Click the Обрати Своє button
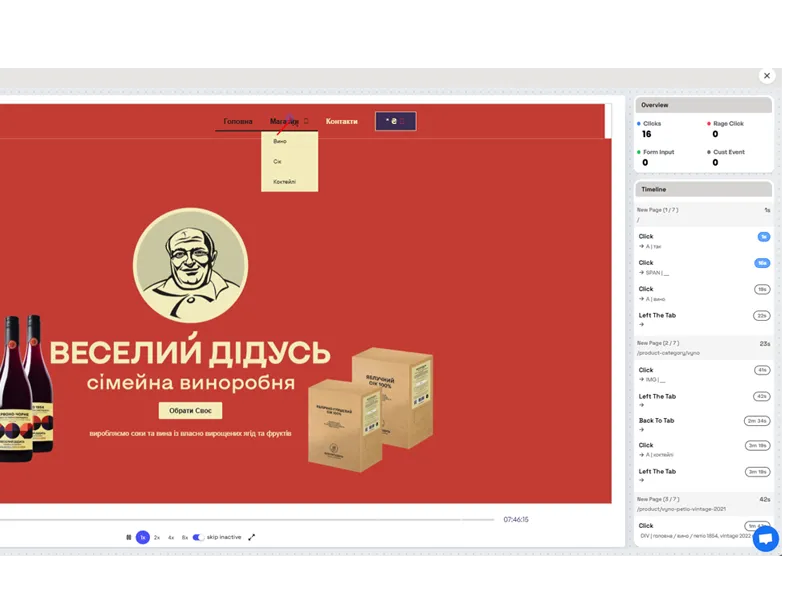The width and height of the screenshot is (800, 600). pos(190,411)
